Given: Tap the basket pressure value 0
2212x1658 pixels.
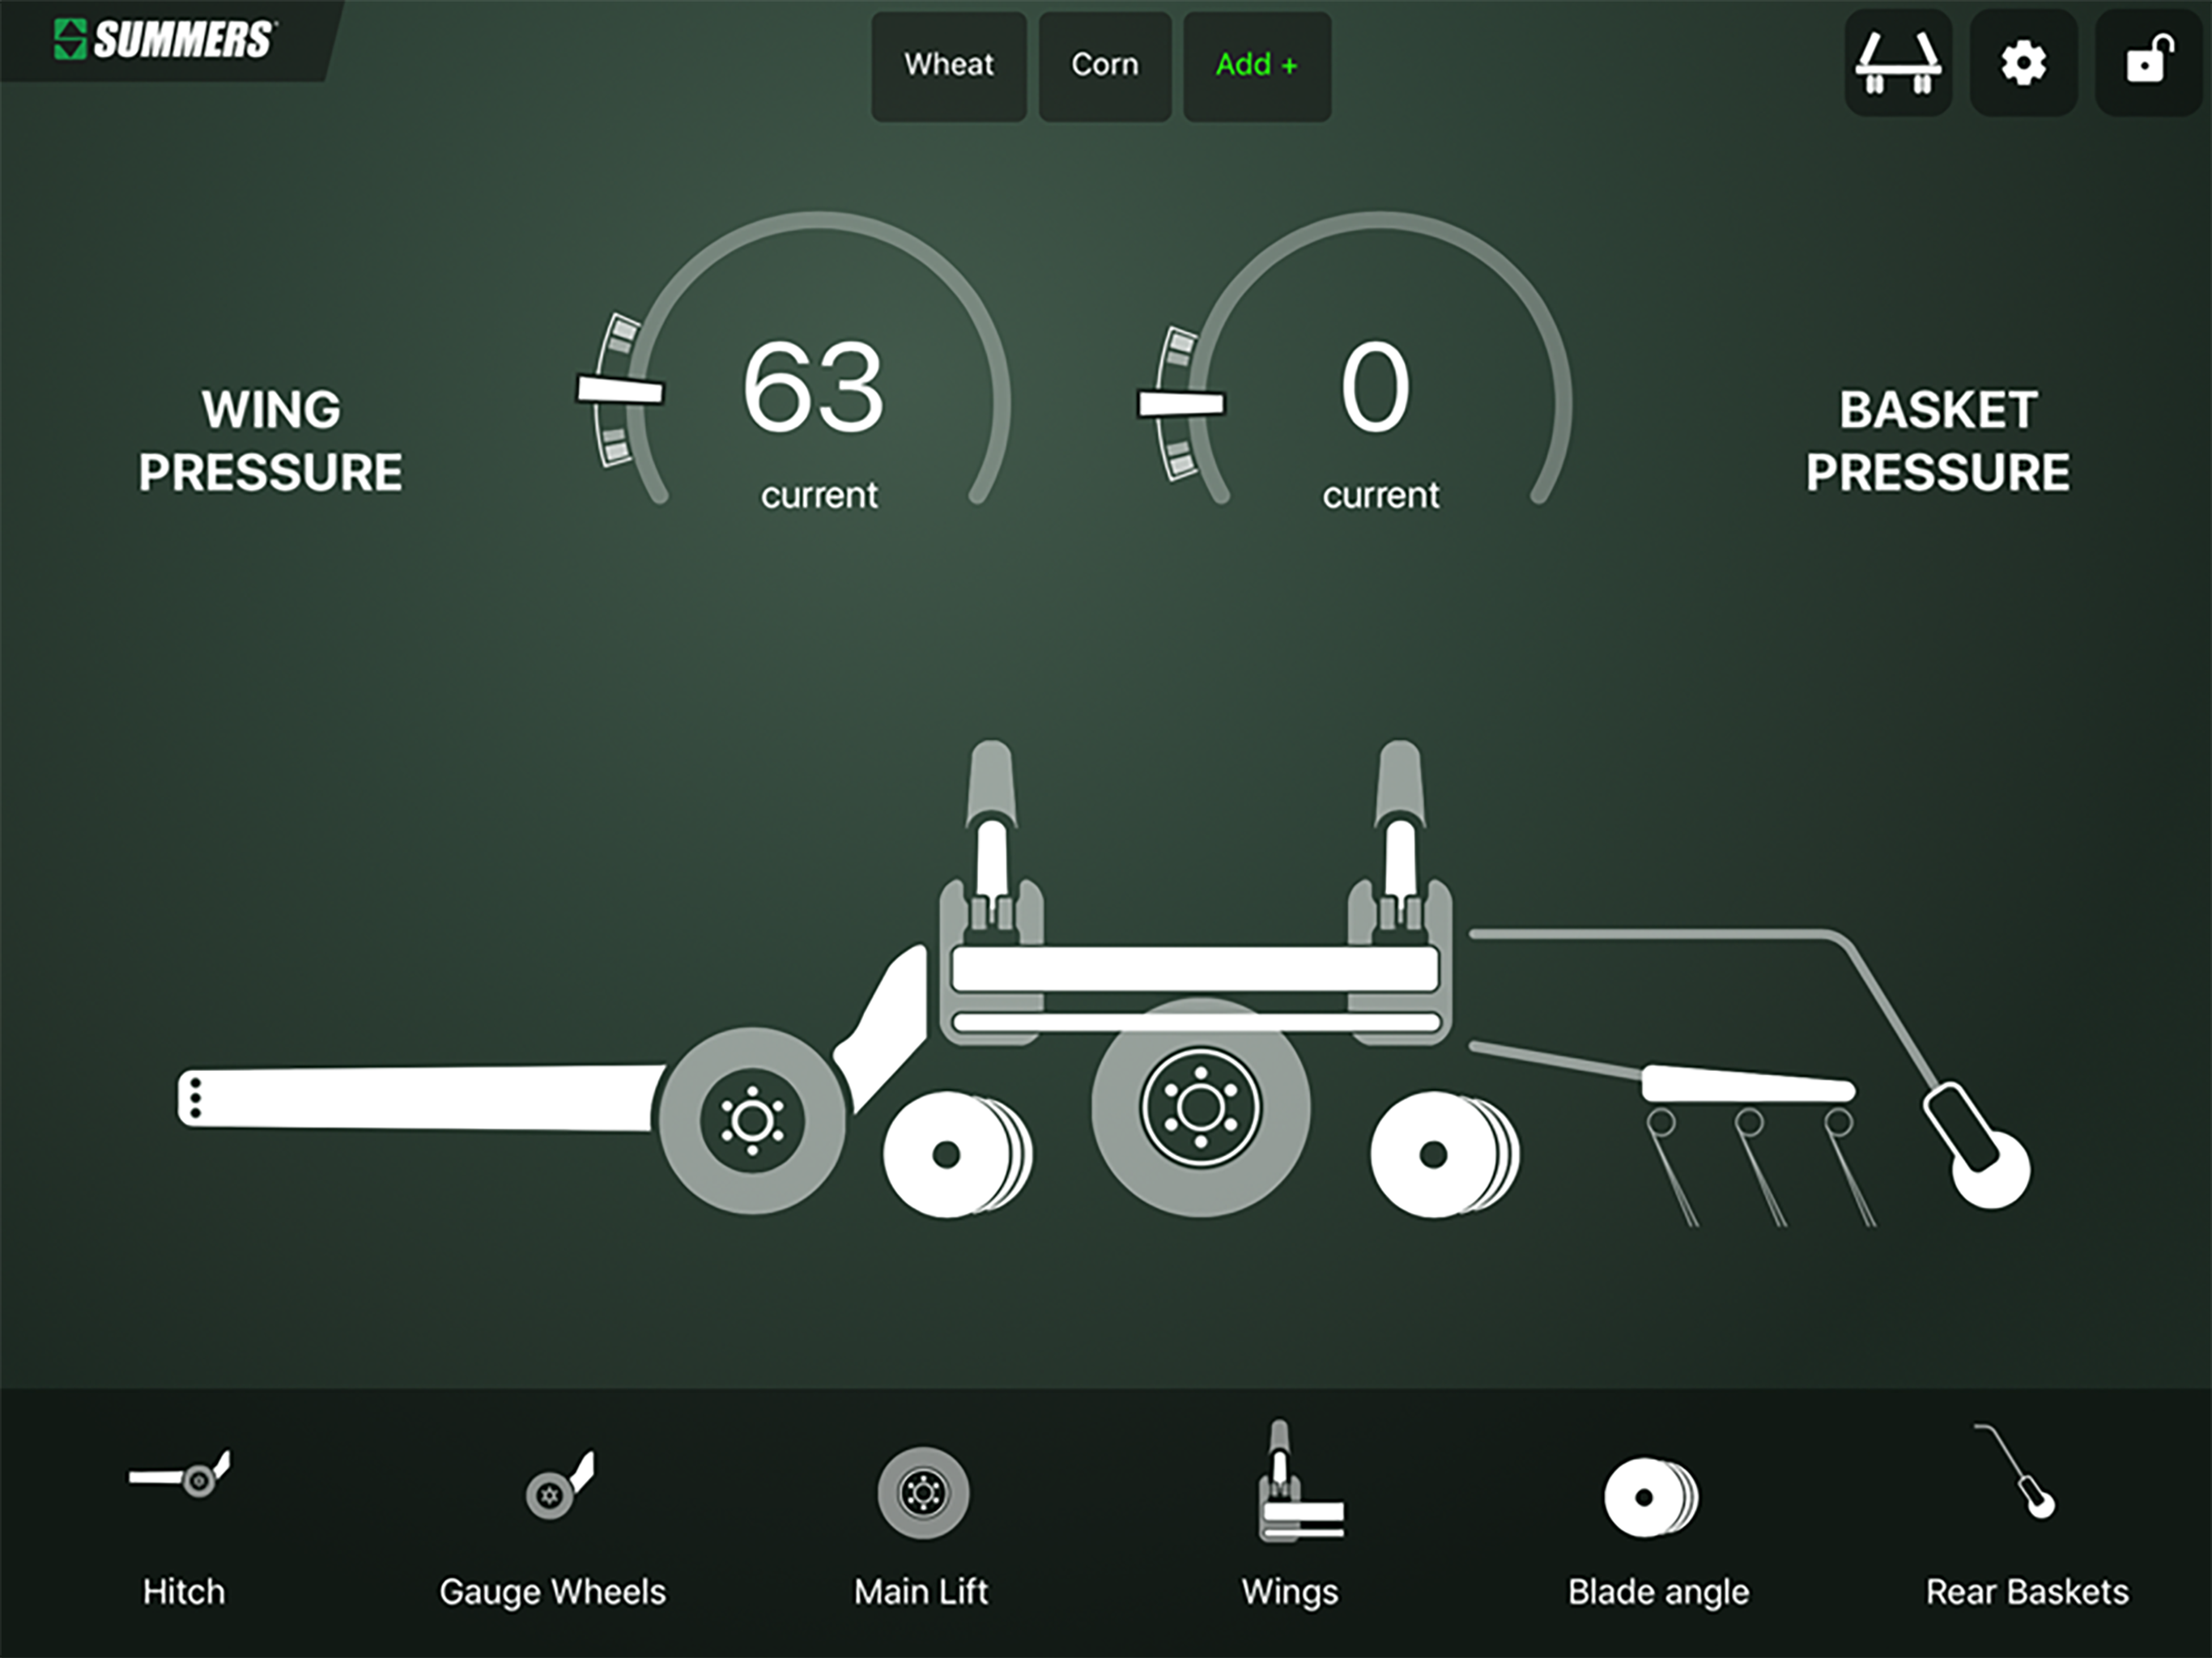Looking at the screenshot, I should click(x=1375, y=387).
